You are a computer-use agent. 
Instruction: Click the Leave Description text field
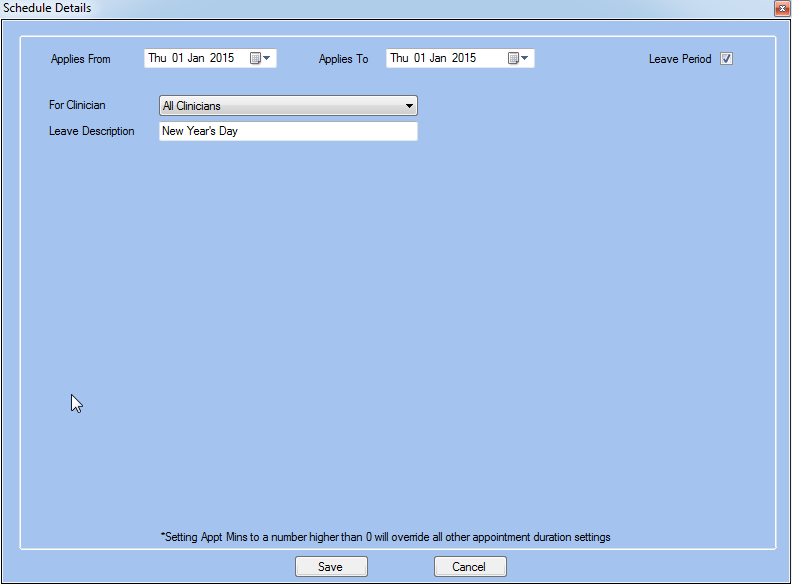[x=288, y=132]
